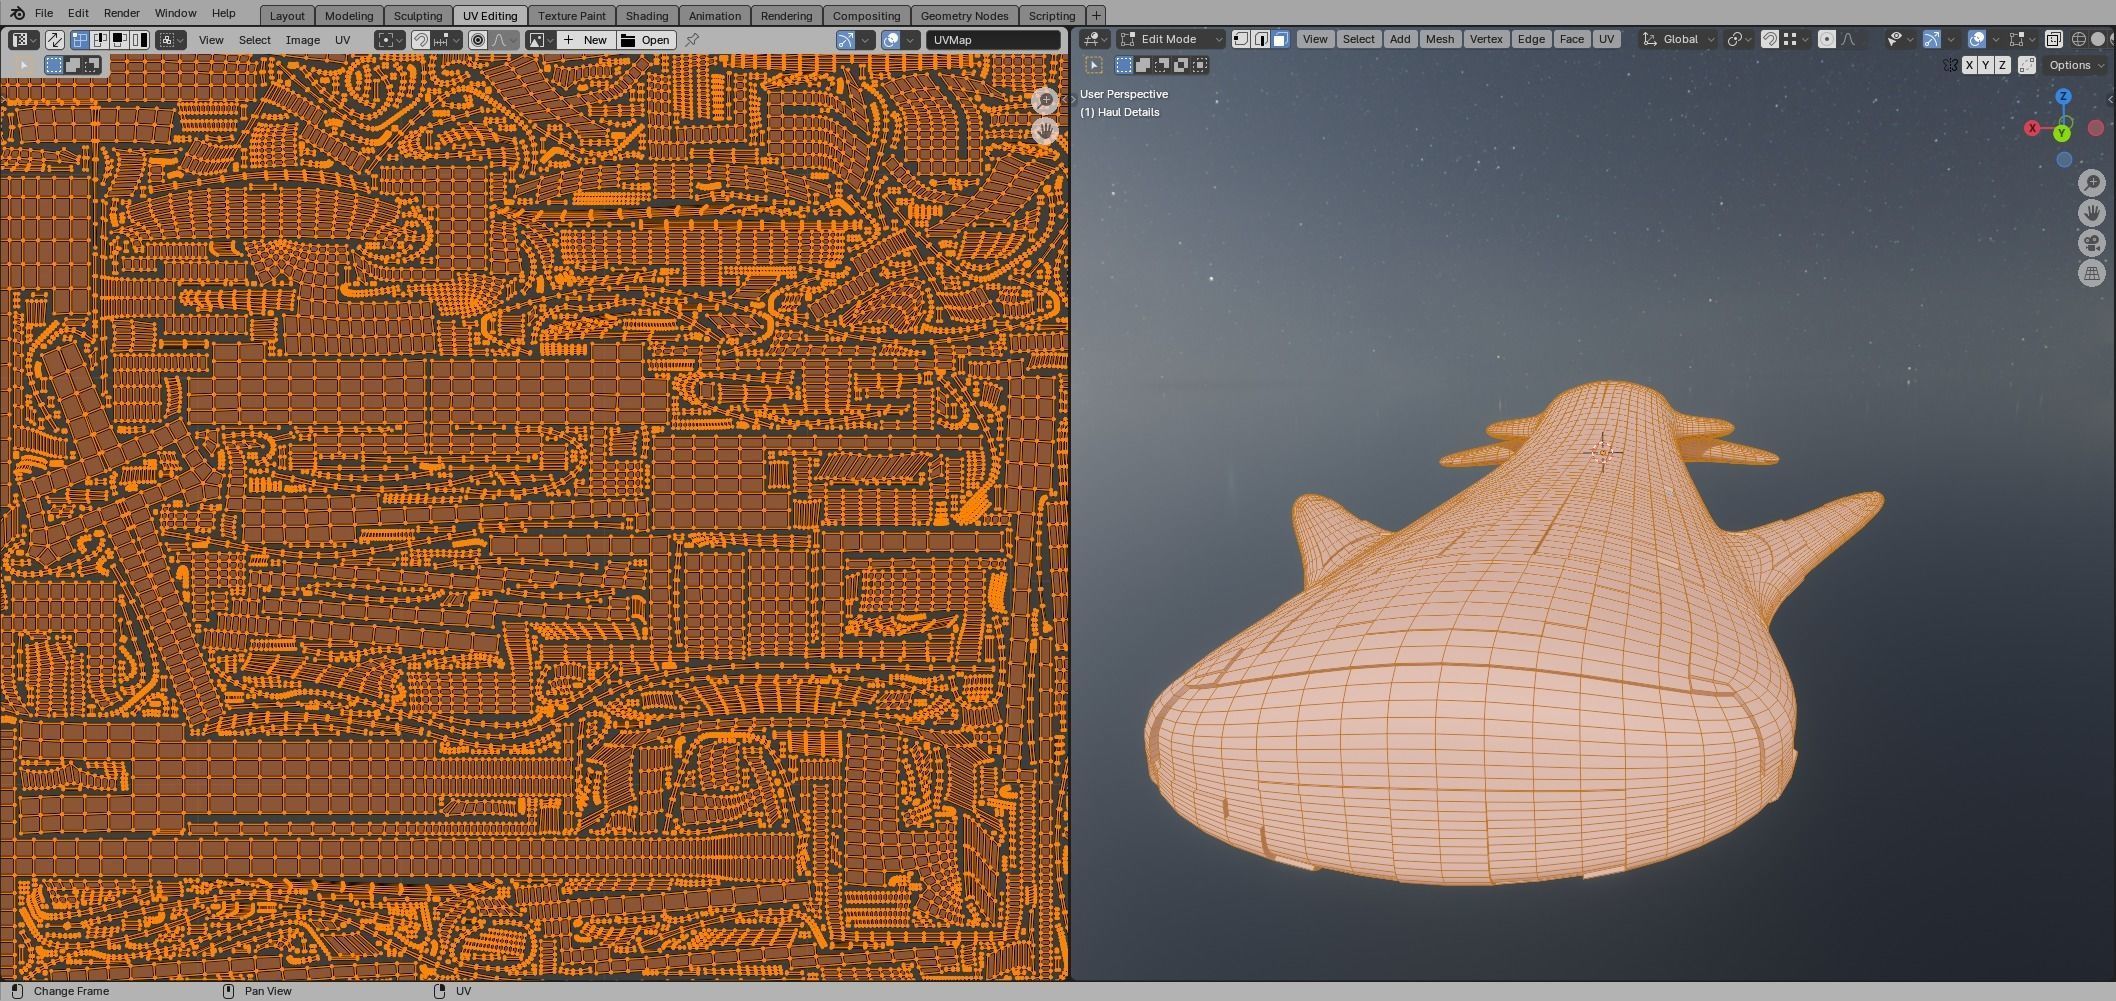2116x1001 pixels.
Task: Open the Edit menu
Action: (x=78, y=13)
